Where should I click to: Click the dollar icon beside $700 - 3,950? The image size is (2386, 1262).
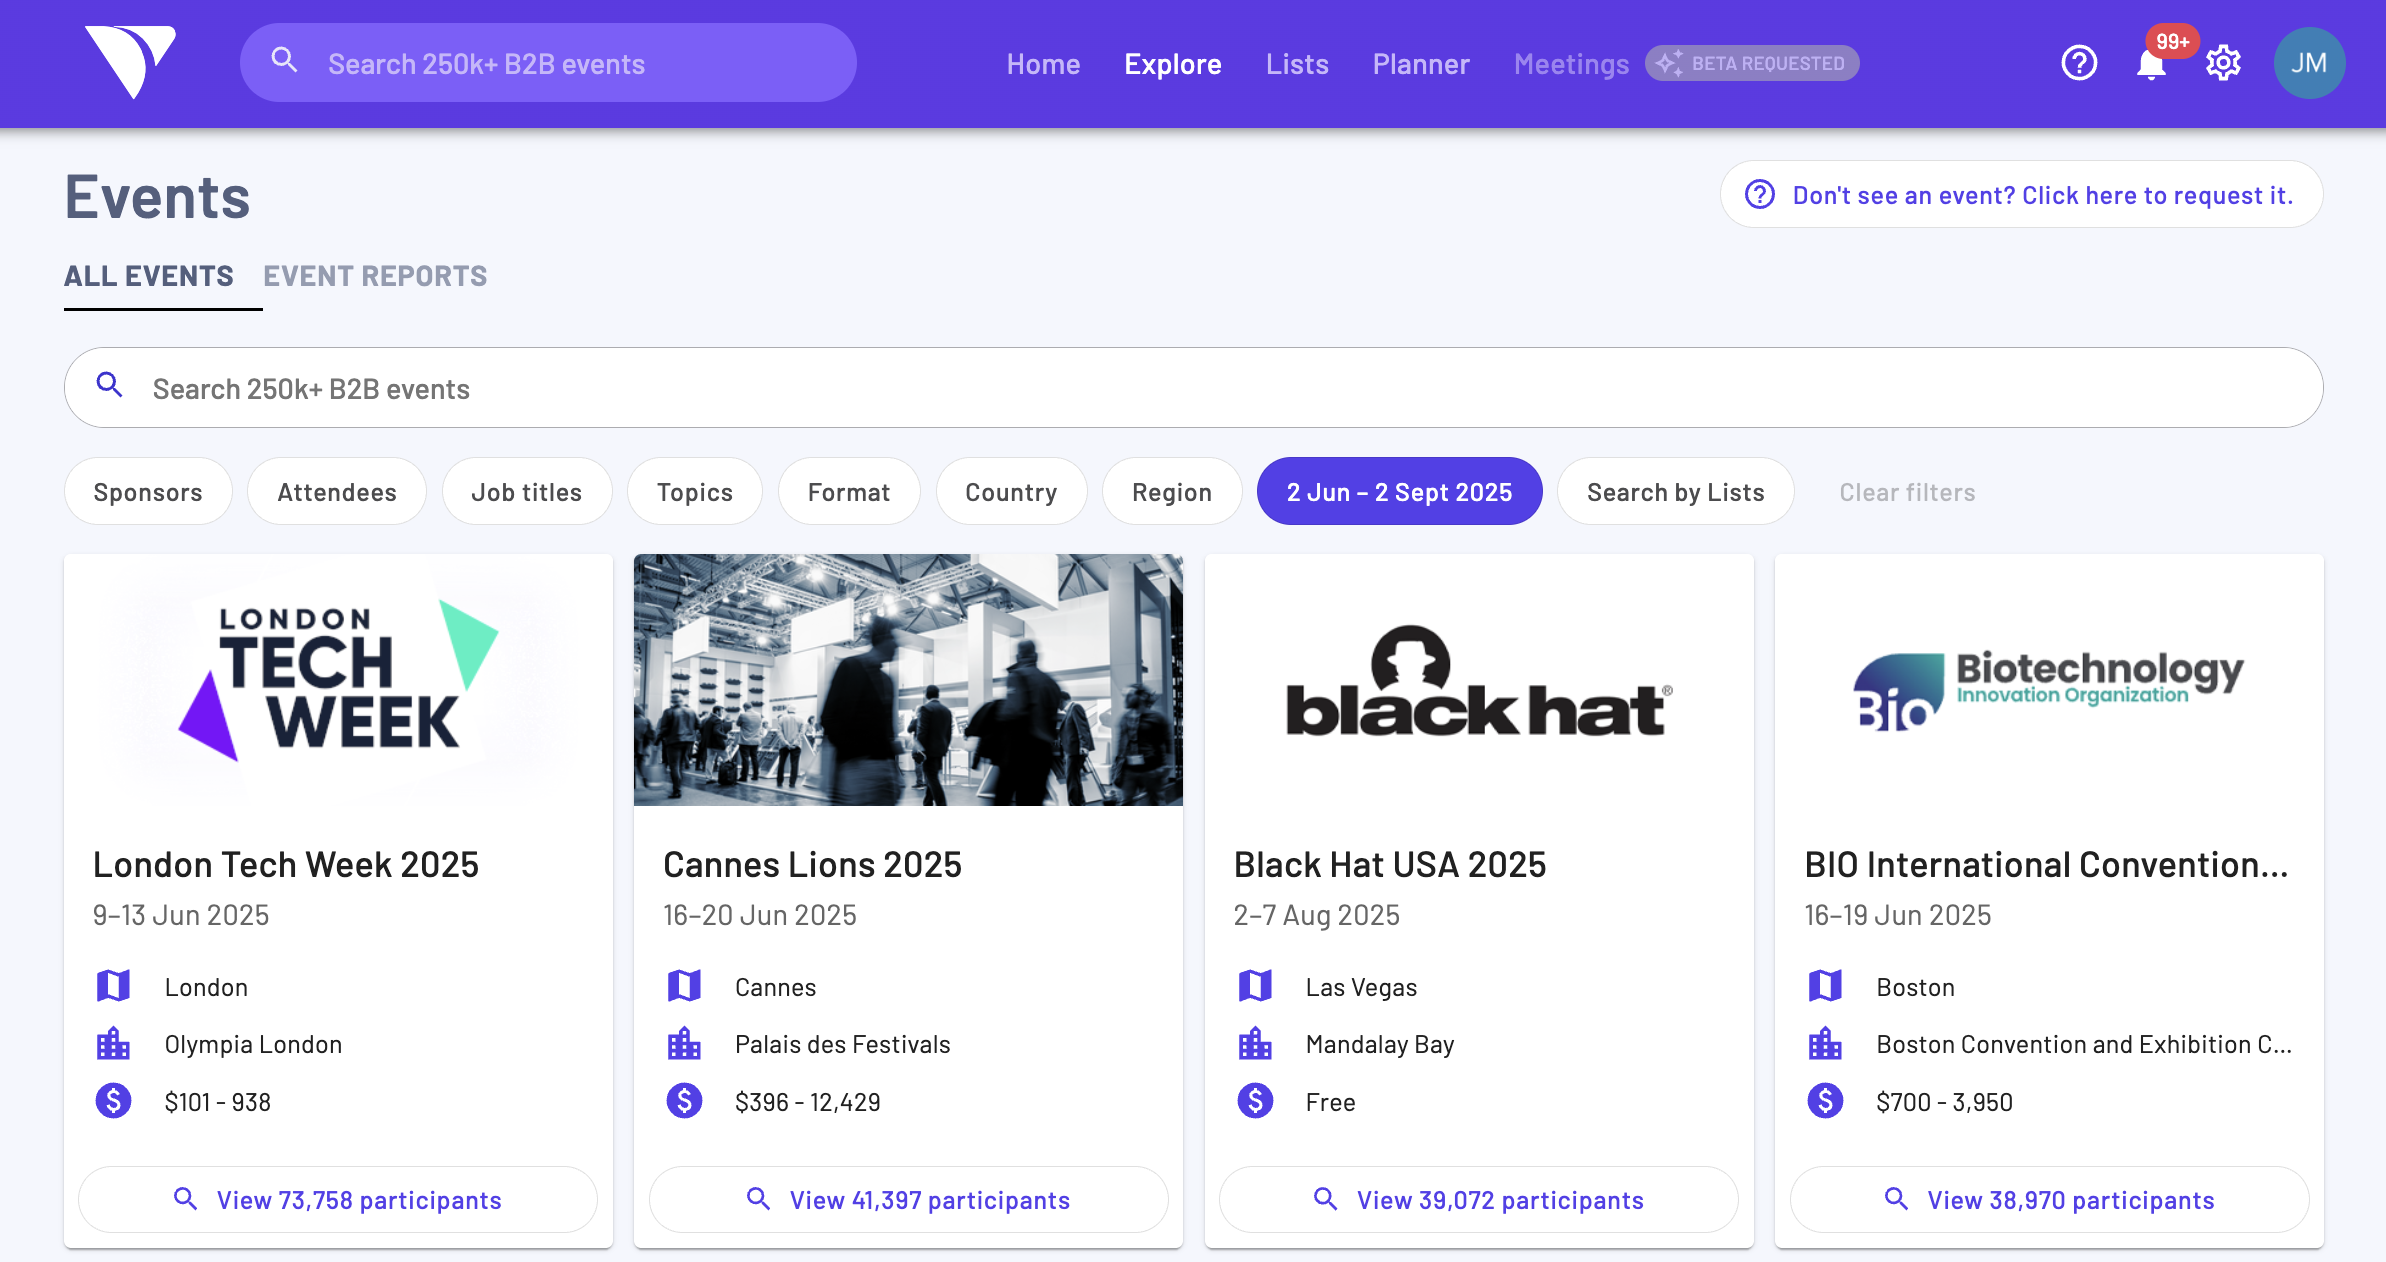click(x=1825, y=1101)
